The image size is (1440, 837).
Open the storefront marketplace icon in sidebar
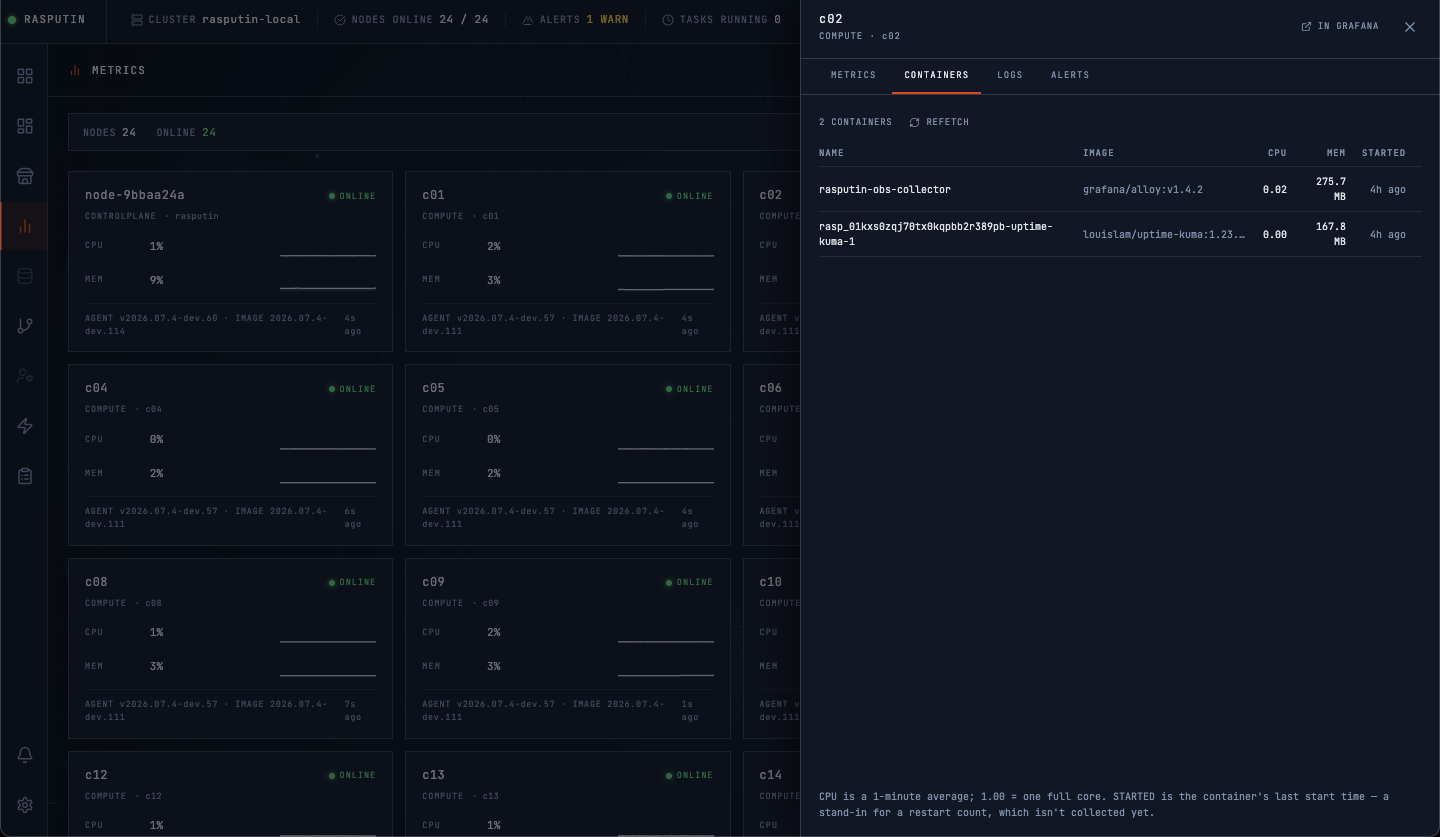point(25,176)
